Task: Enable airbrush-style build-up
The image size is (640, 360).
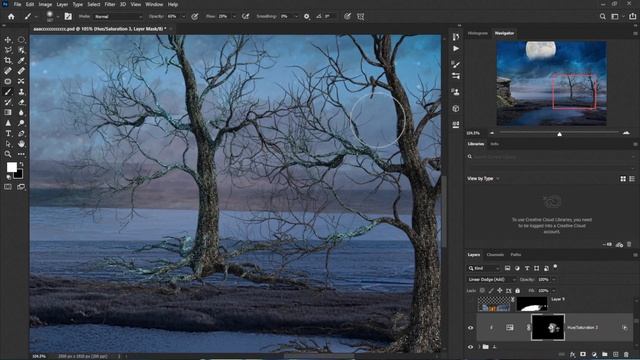Action: [x=245, y=17]
